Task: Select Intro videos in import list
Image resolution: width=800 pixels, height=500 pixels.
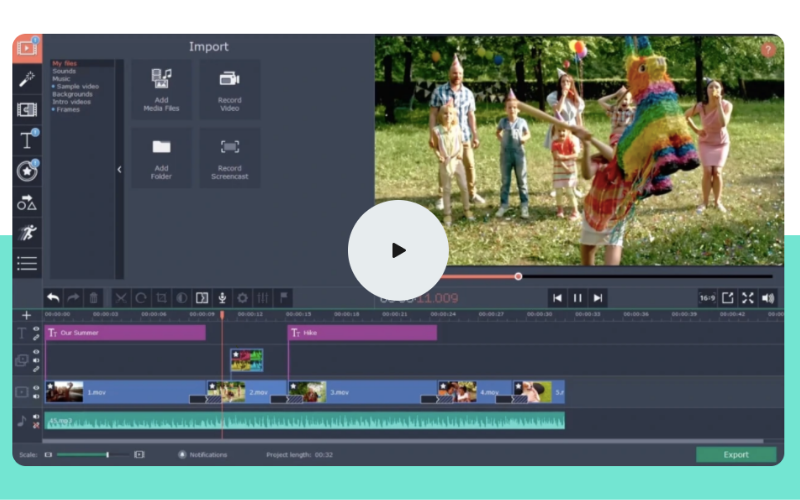Action: [71, 102]
